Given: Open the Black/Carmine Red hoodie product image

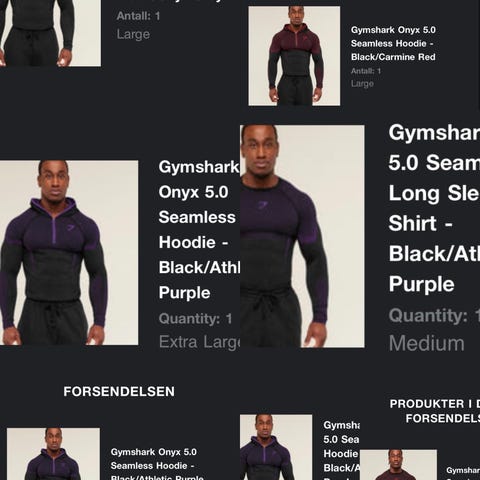Looking at the screenshot, I should (x=294, y=56).
